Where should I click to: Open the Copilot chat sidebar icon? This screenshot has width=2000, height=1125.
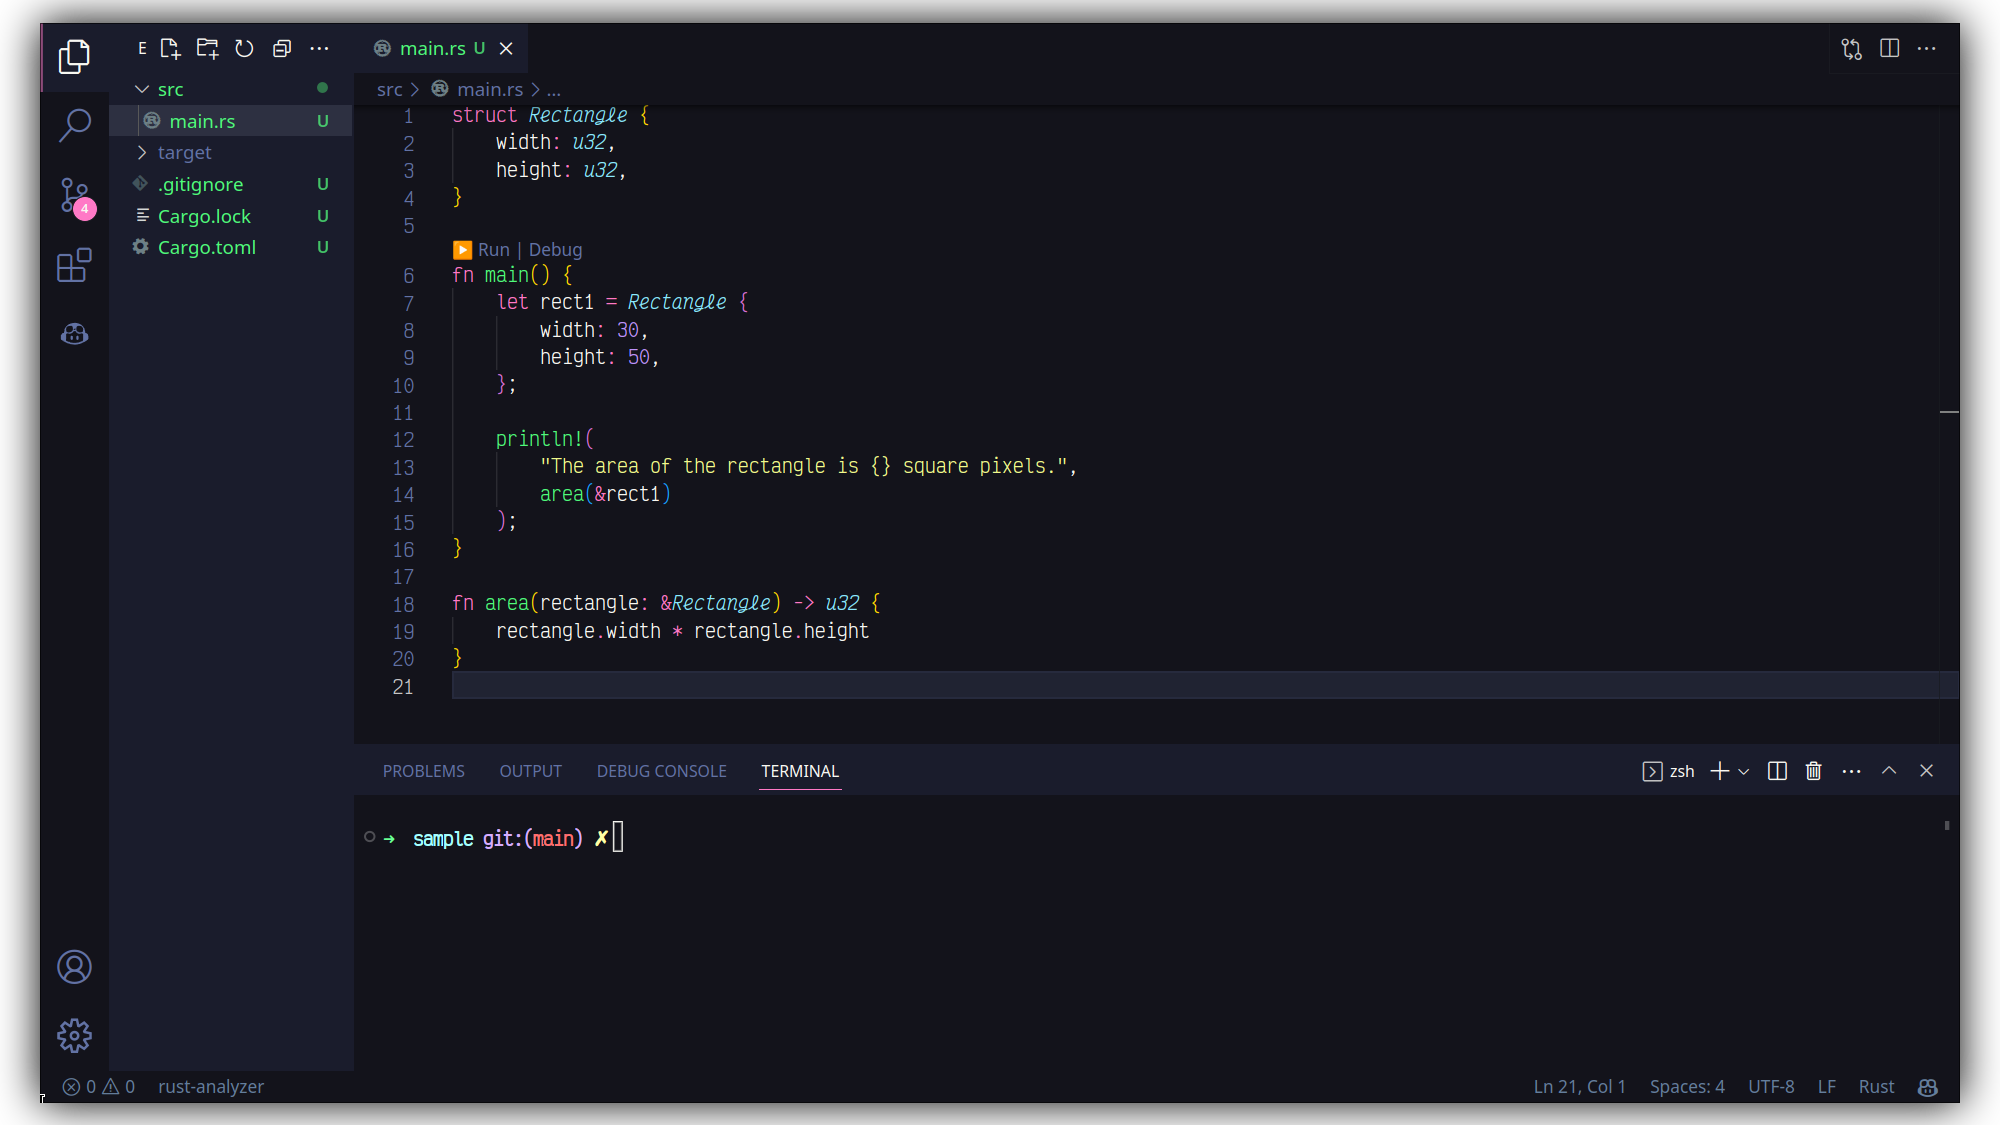74,335
